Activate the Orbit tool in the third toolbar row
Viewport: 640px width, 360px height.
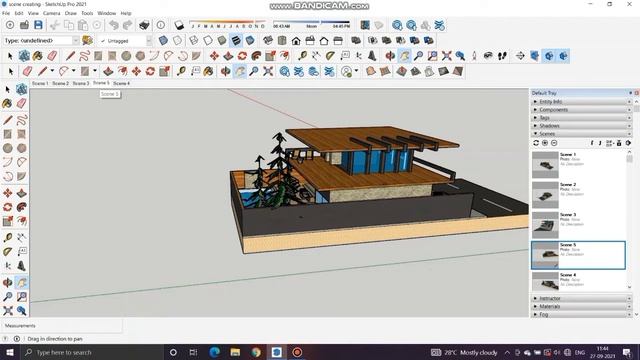point(390,56)
